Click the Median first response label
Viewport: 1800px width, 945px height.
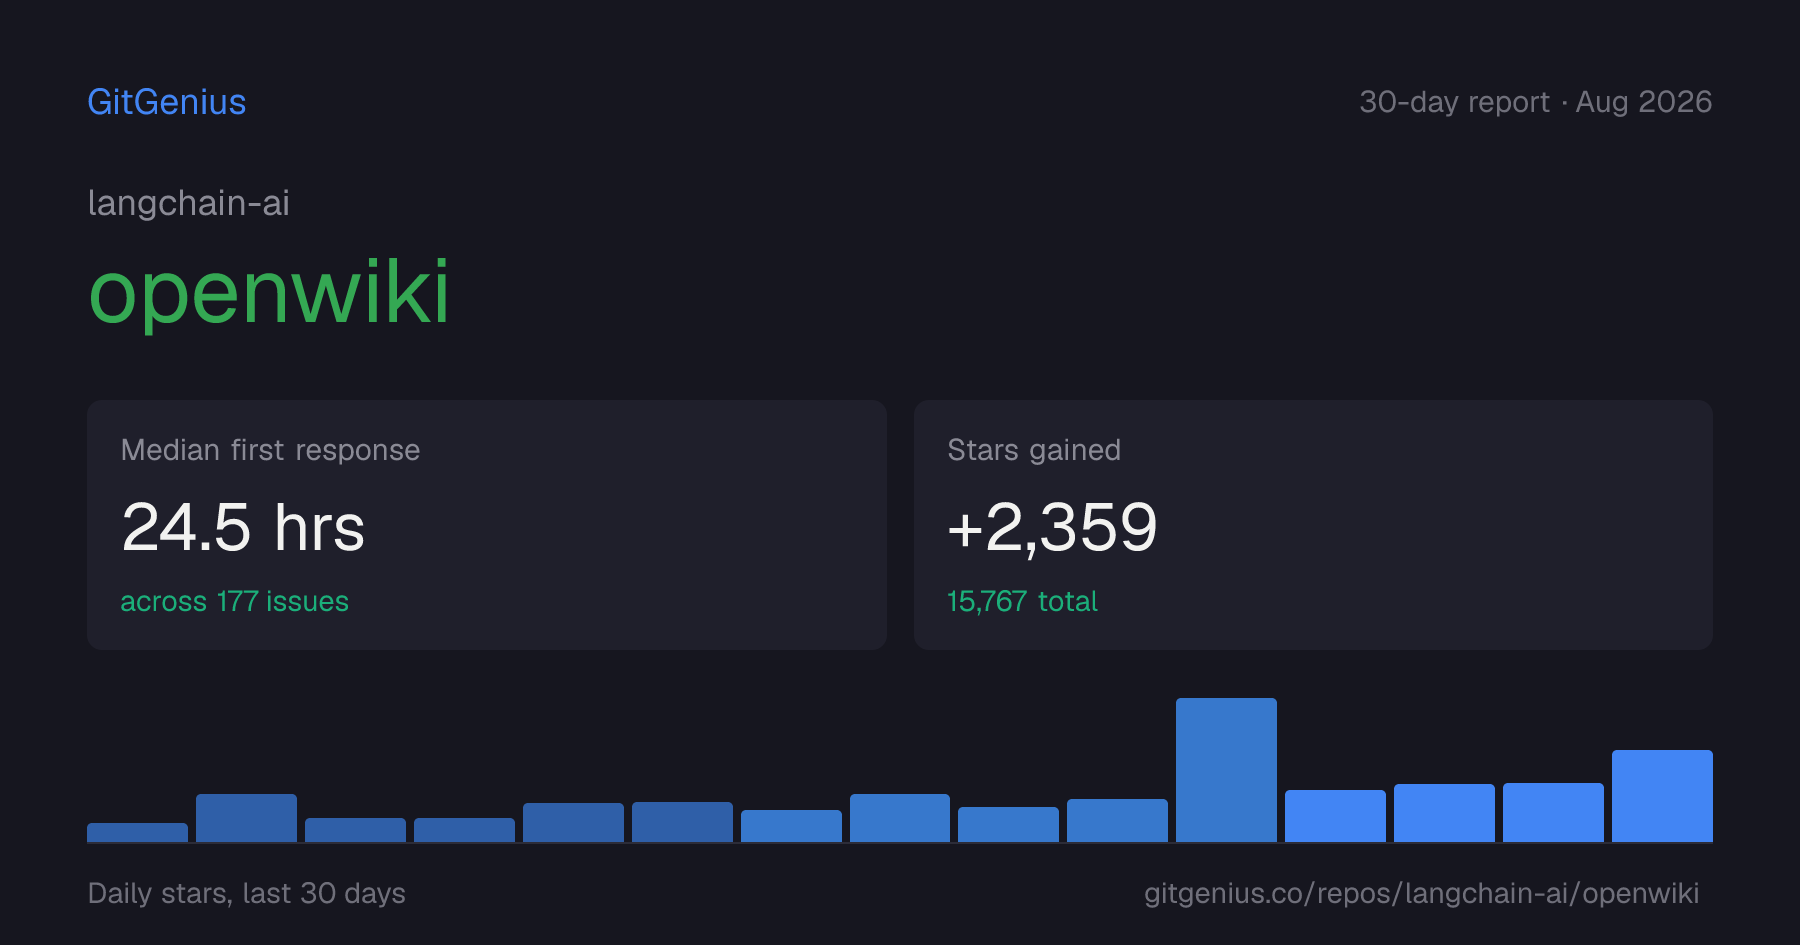point(270,450)
